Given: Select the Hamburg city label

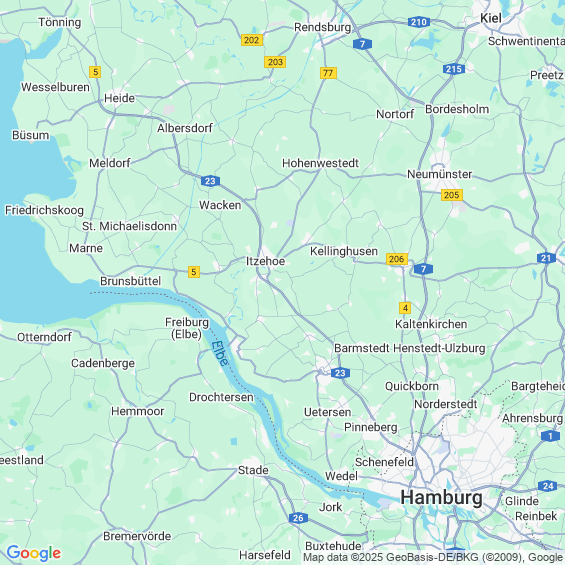Looking at the screenshot, I should point(441,498).
